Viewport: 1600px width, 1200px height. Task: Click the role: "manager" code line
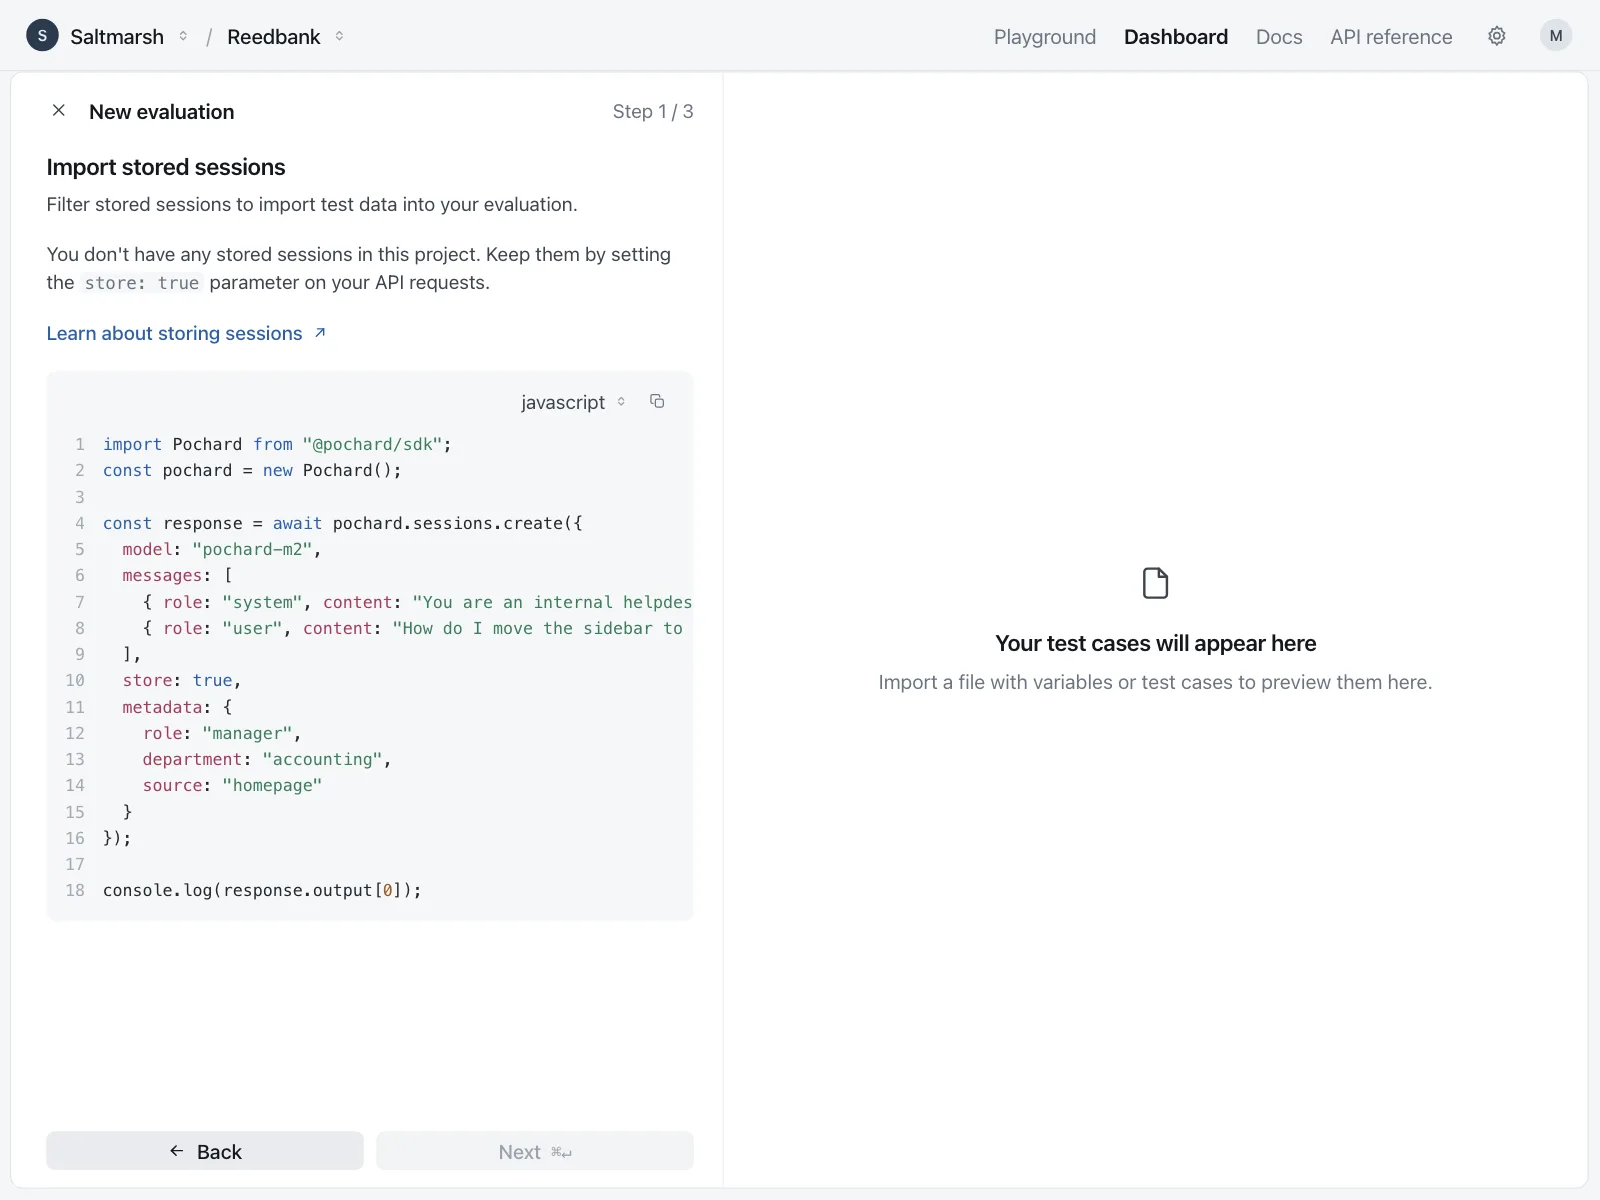222,733
